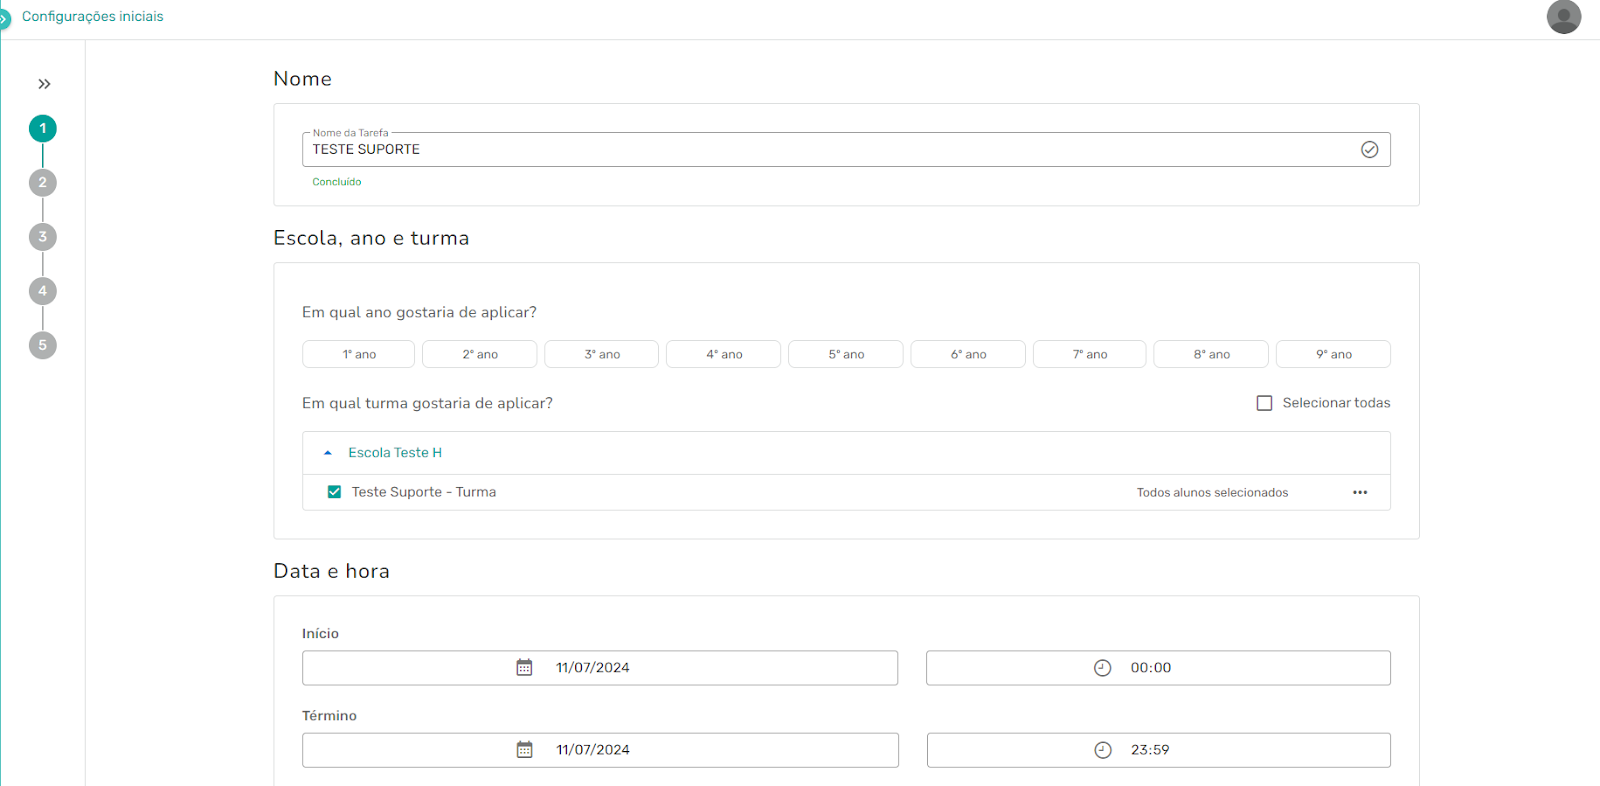This screenshot has width=1600, height=786.
Task: Jump to step 5 in the stepper
Action: 43,345
